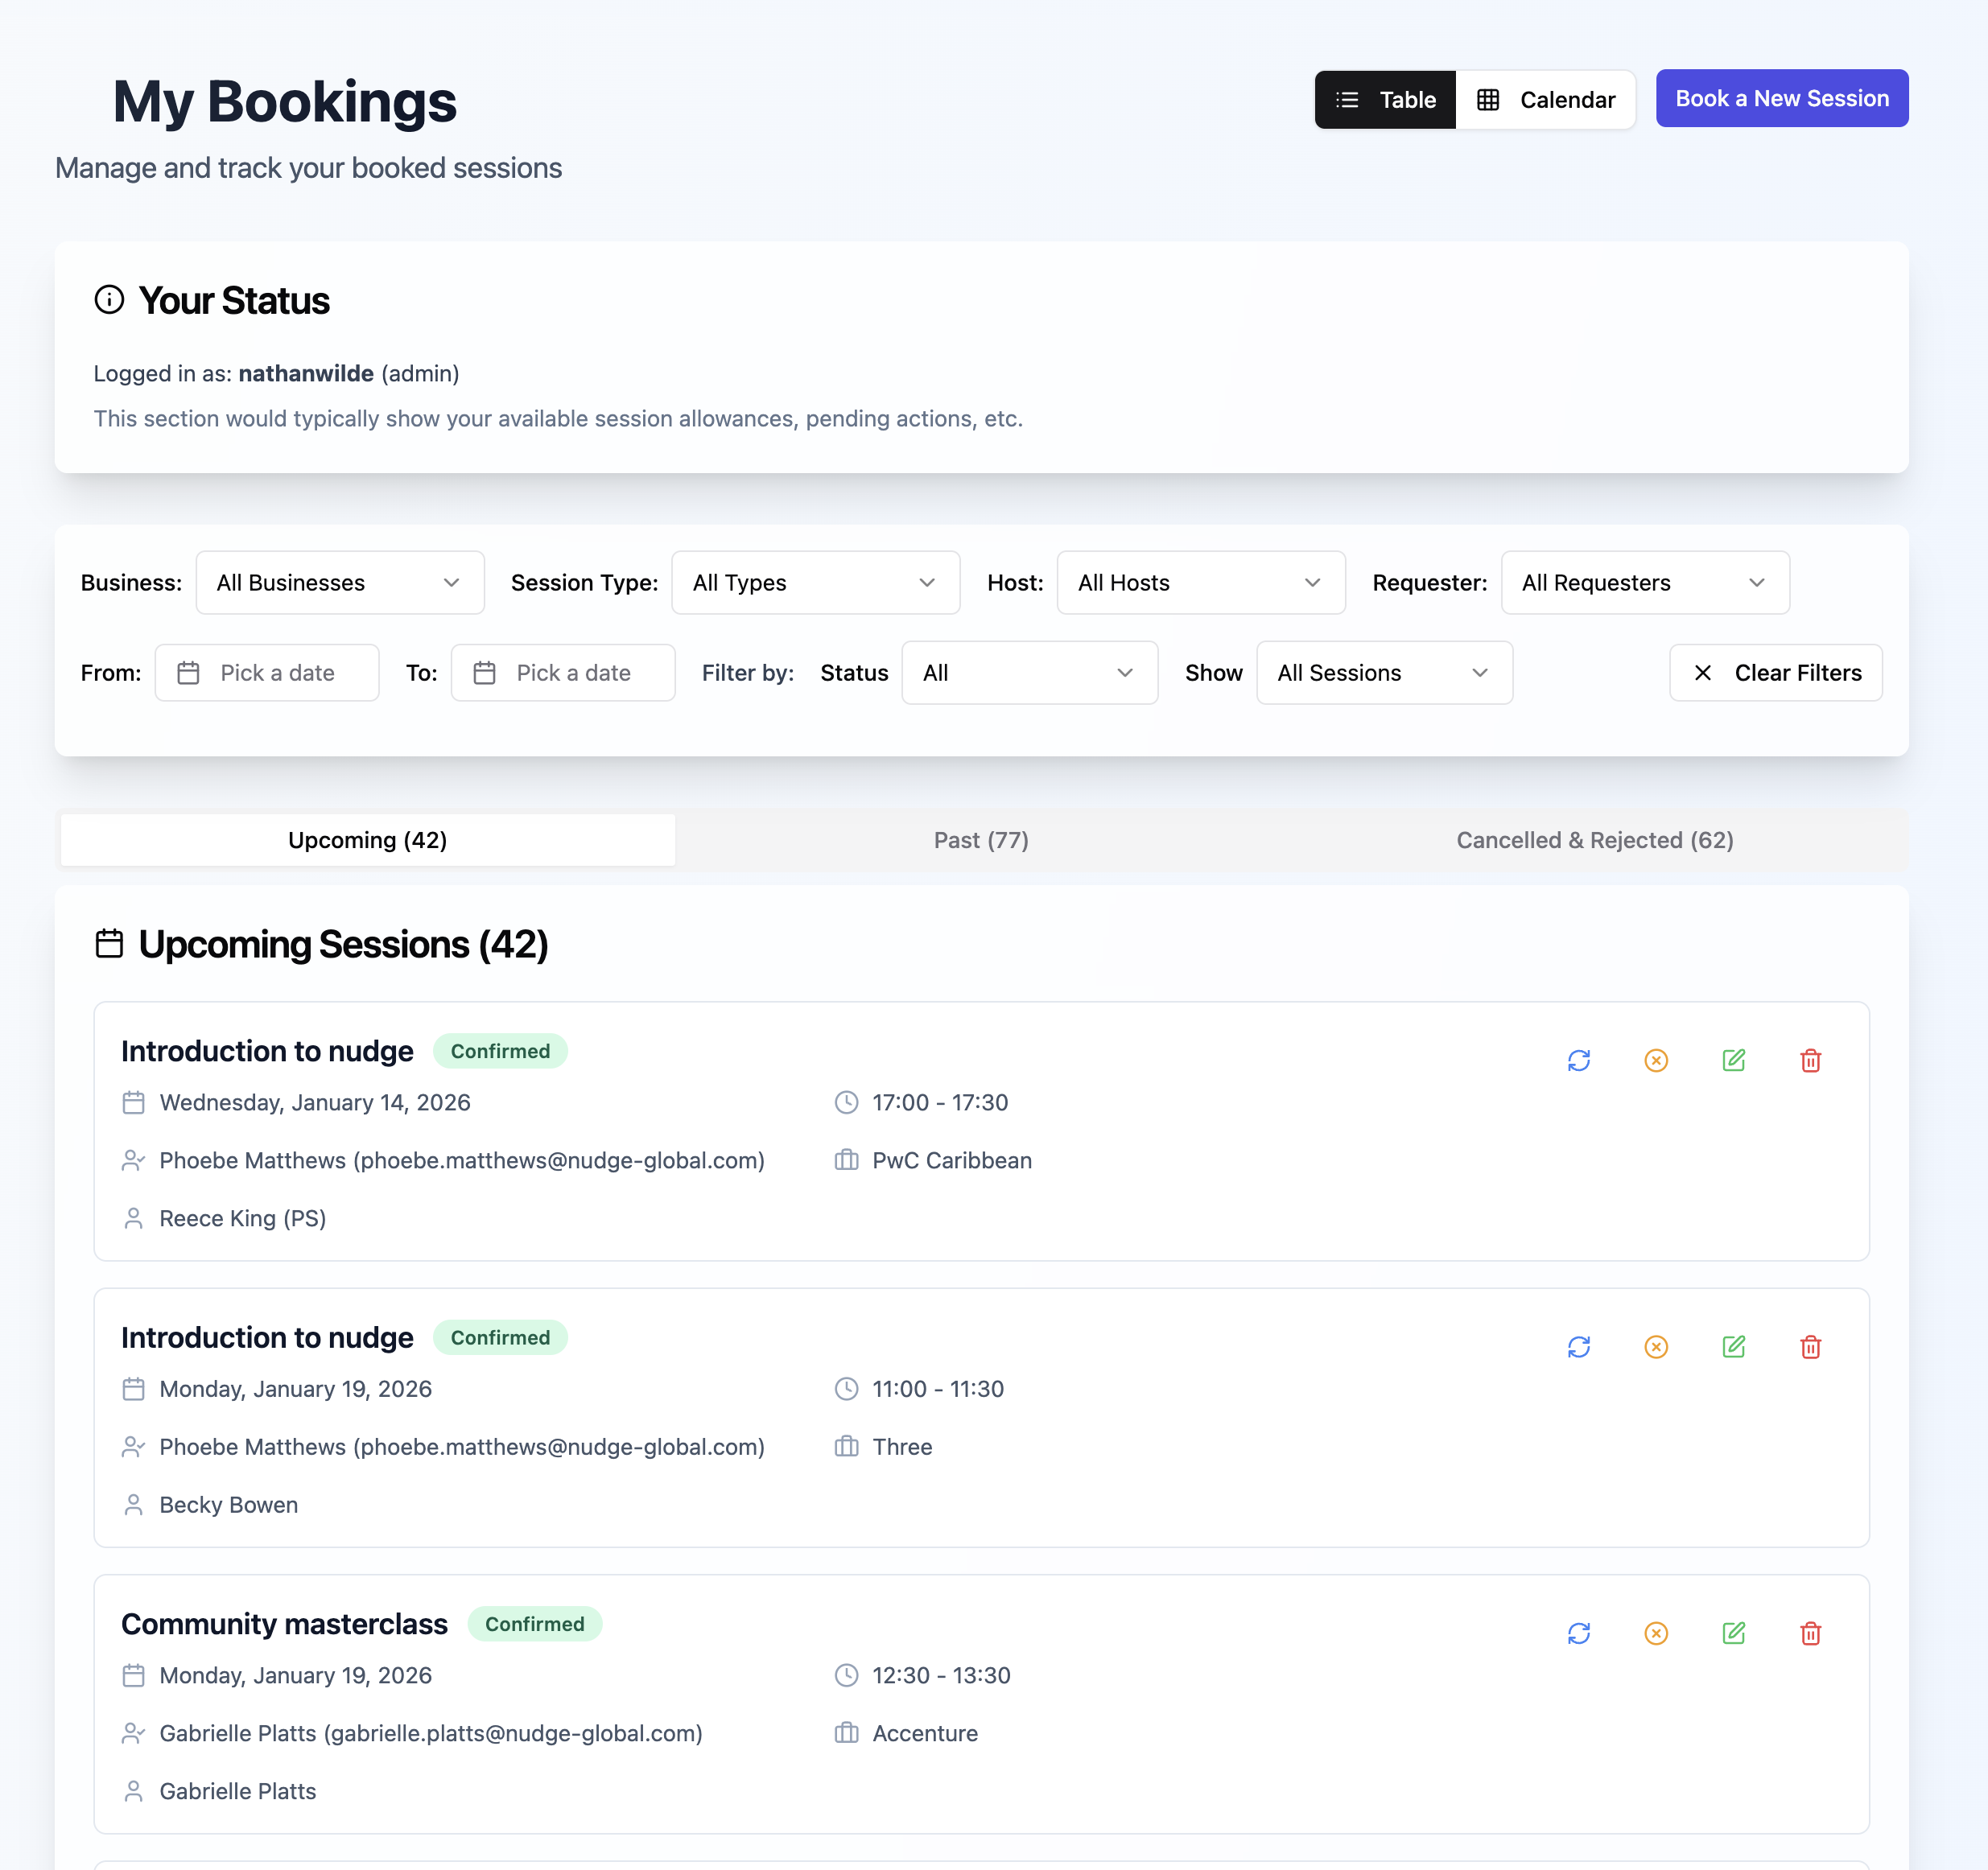Click the info icon beside Your Status
The image size is (1988, 1870).
pos(109,300)
